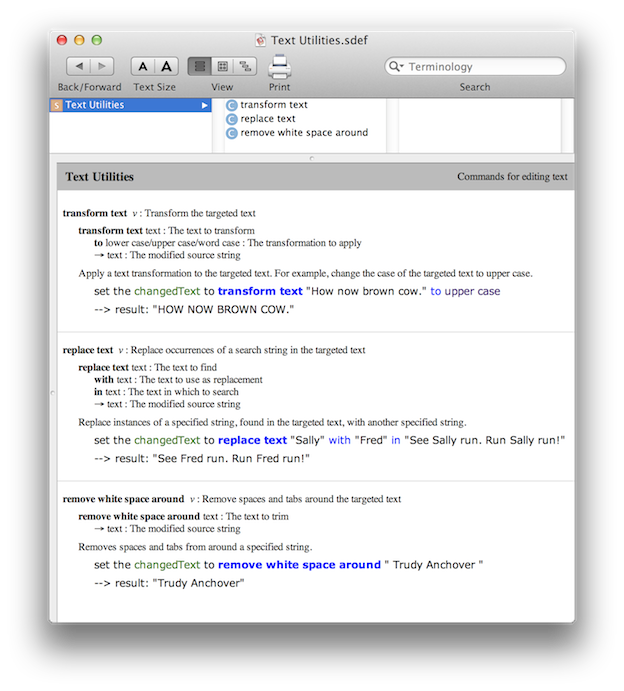624x691 pixels.
Task: Click the remove white space around definition heading
Action: tap(123, 499)
